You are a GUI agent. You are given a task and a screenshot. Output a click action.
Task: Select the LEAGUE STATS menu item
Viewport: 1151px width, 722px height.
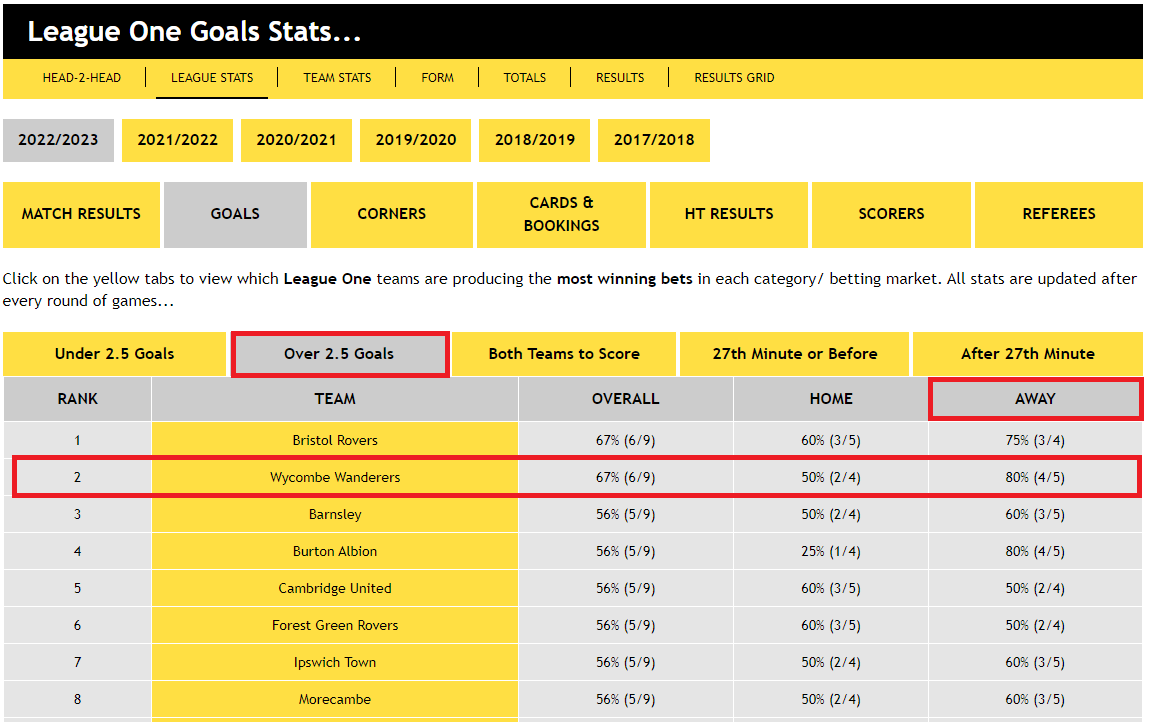click(212, 78)
